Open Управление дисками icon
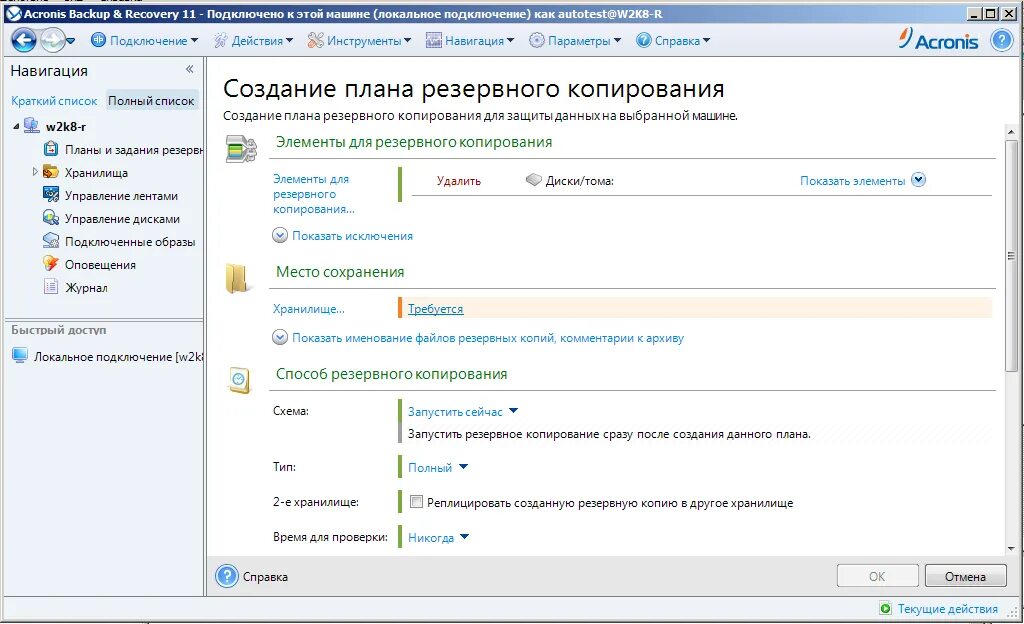 click(50, 218)
